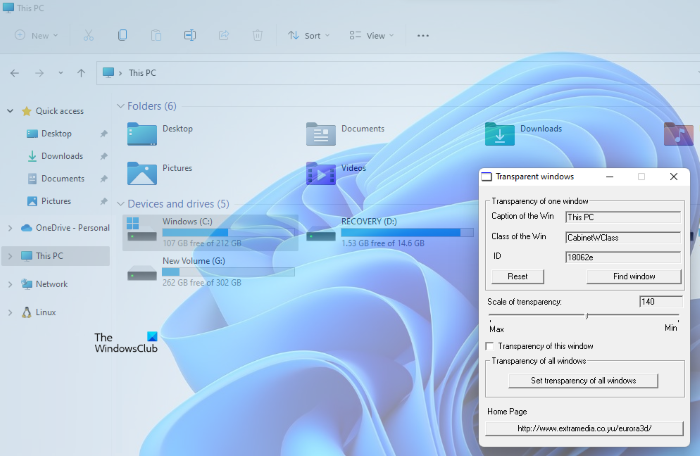Open the Videos folder icon

click(x=319, y=172)
